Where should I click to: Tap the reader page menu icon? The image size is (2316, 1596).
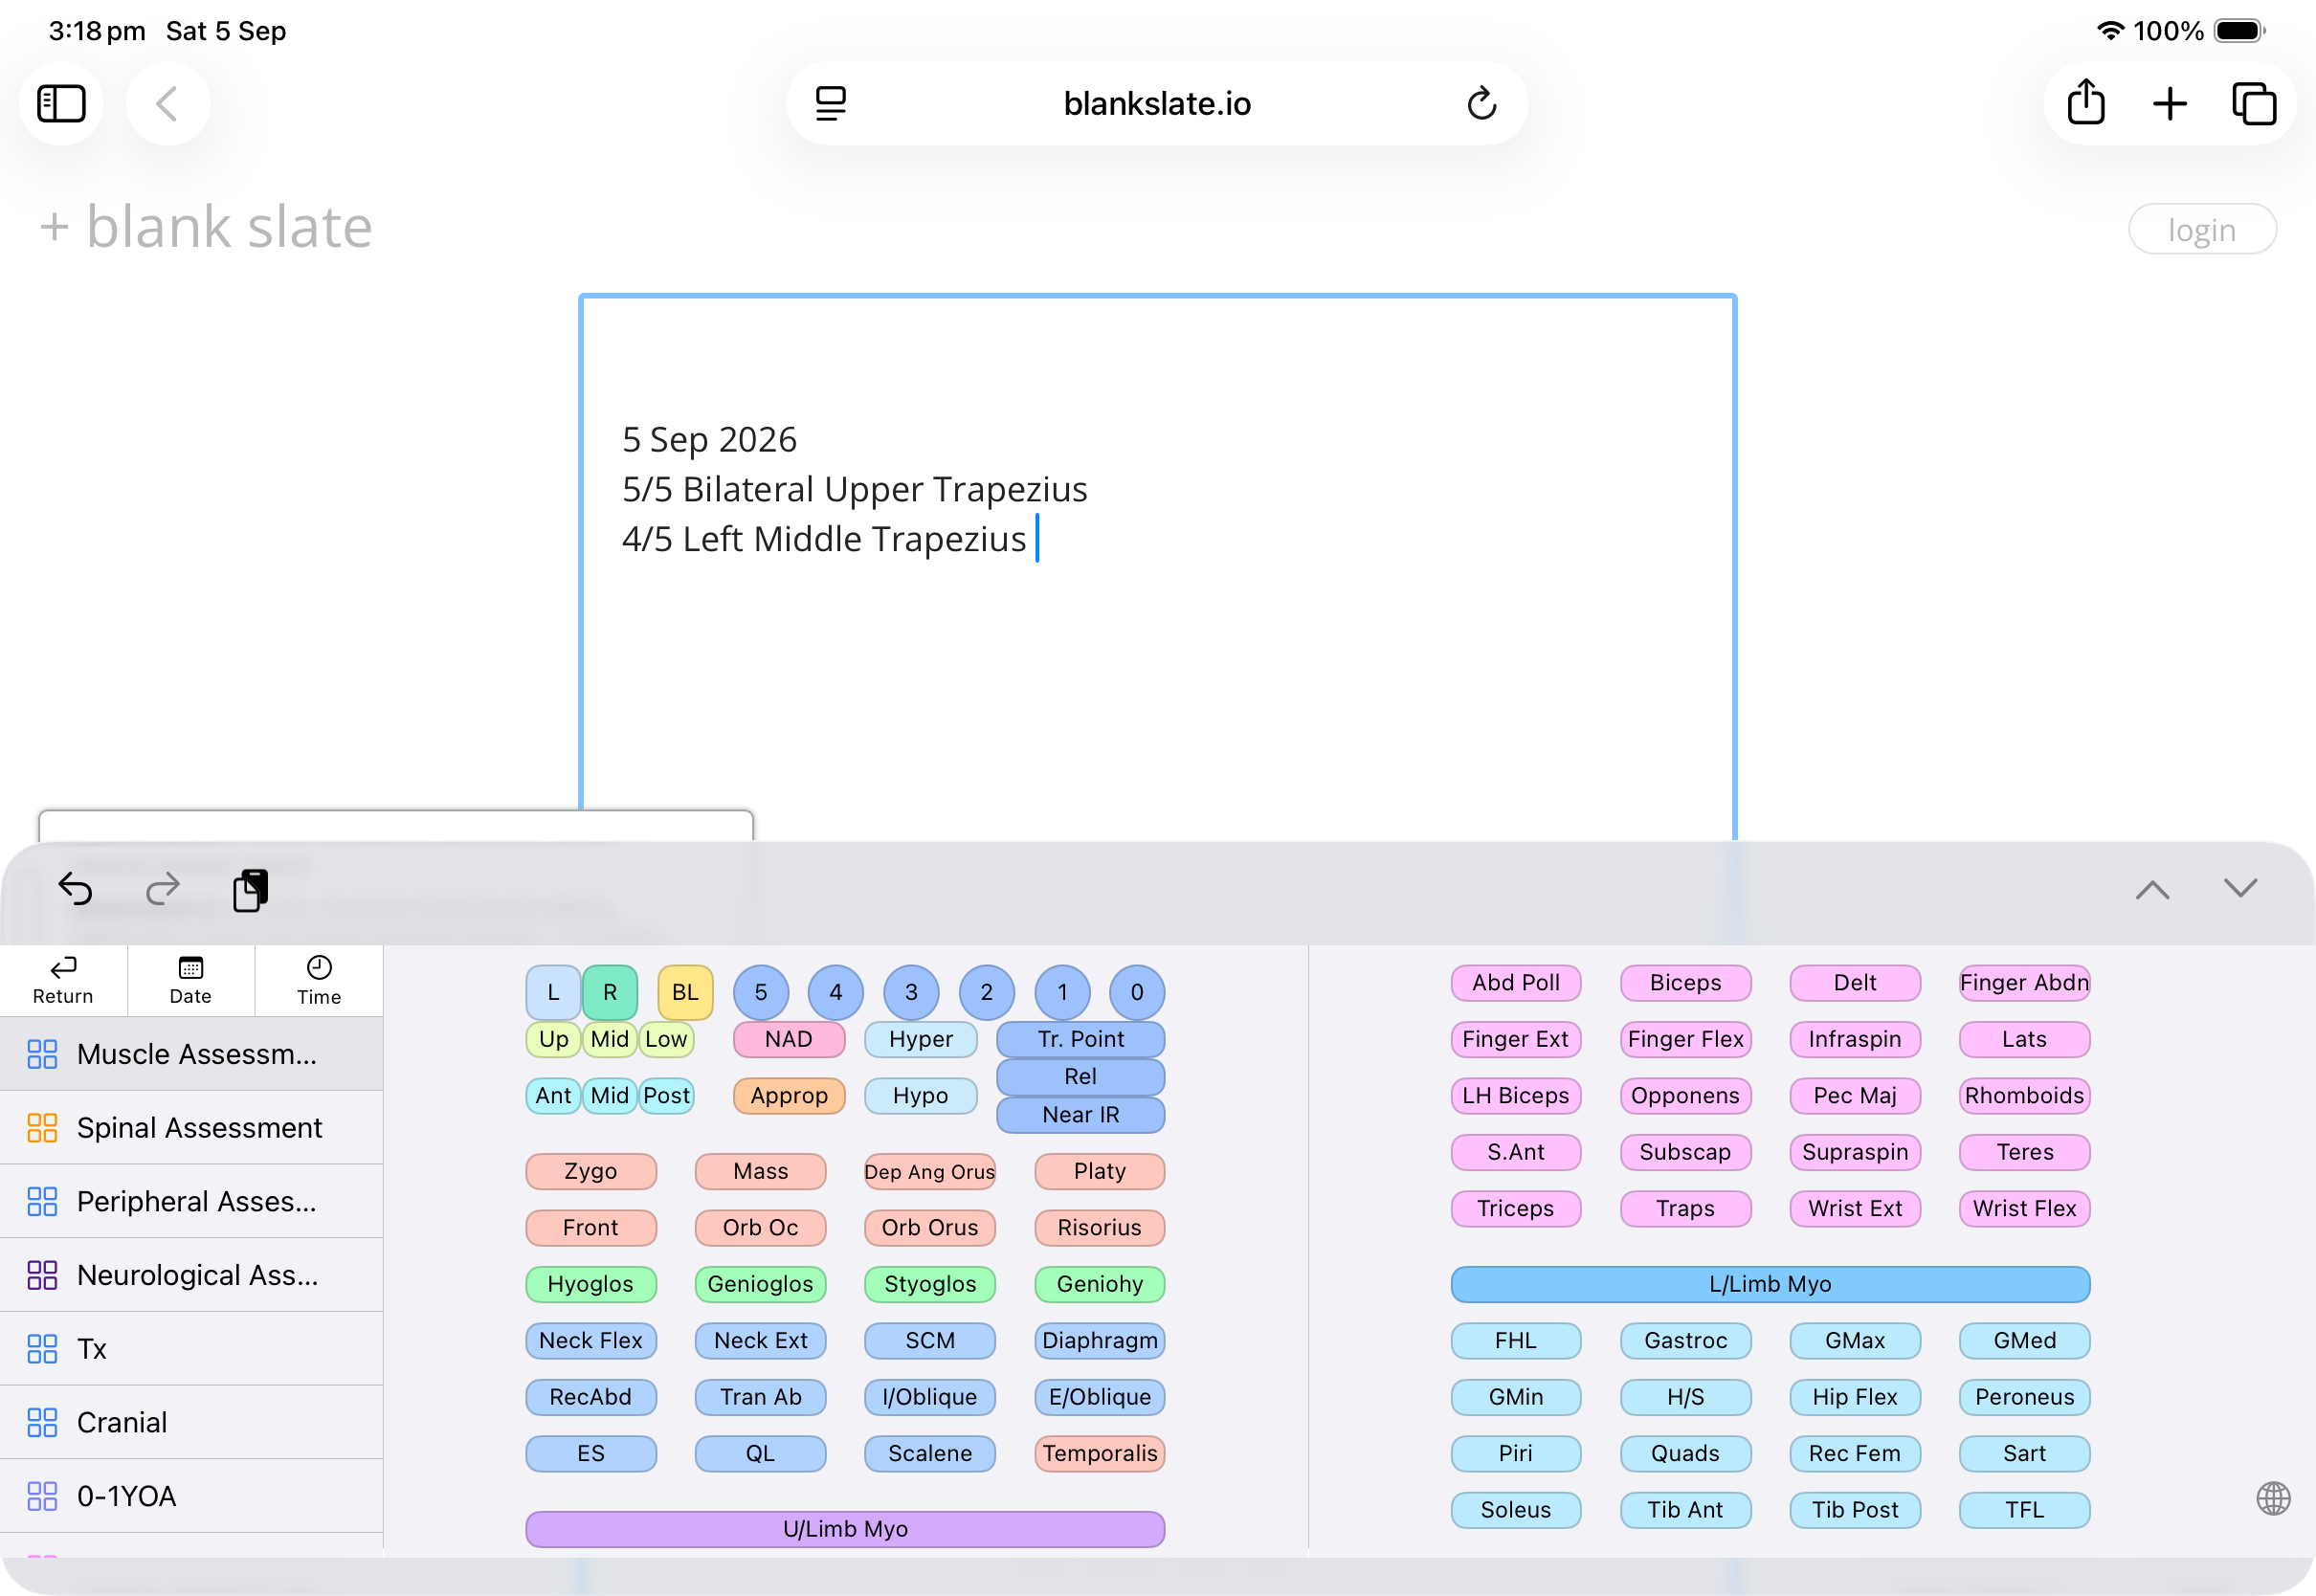[830, 103]
